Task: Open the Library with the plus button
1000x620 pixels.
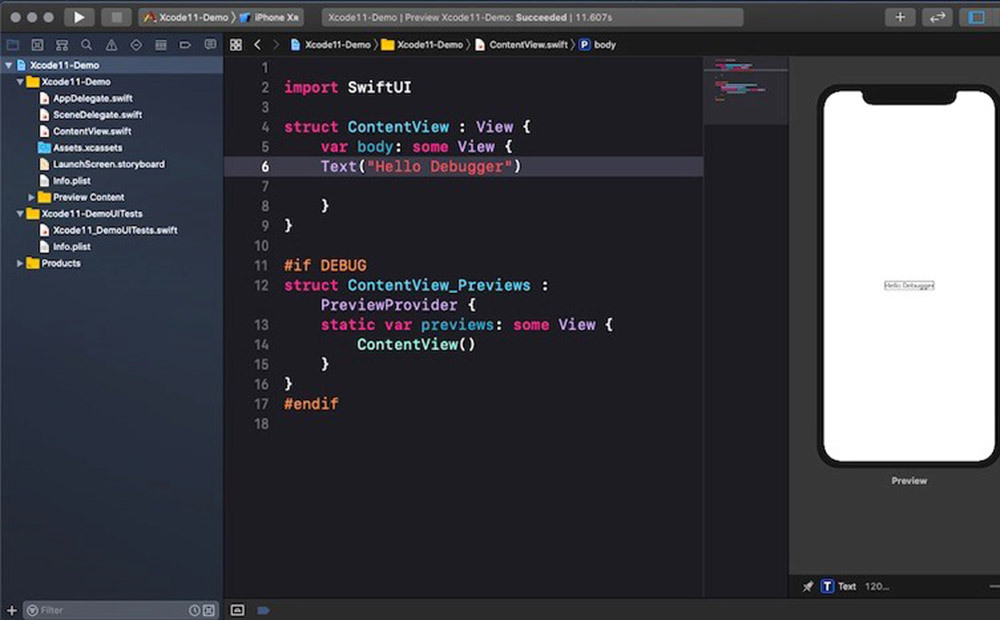Action: click(x=900, y=17)
